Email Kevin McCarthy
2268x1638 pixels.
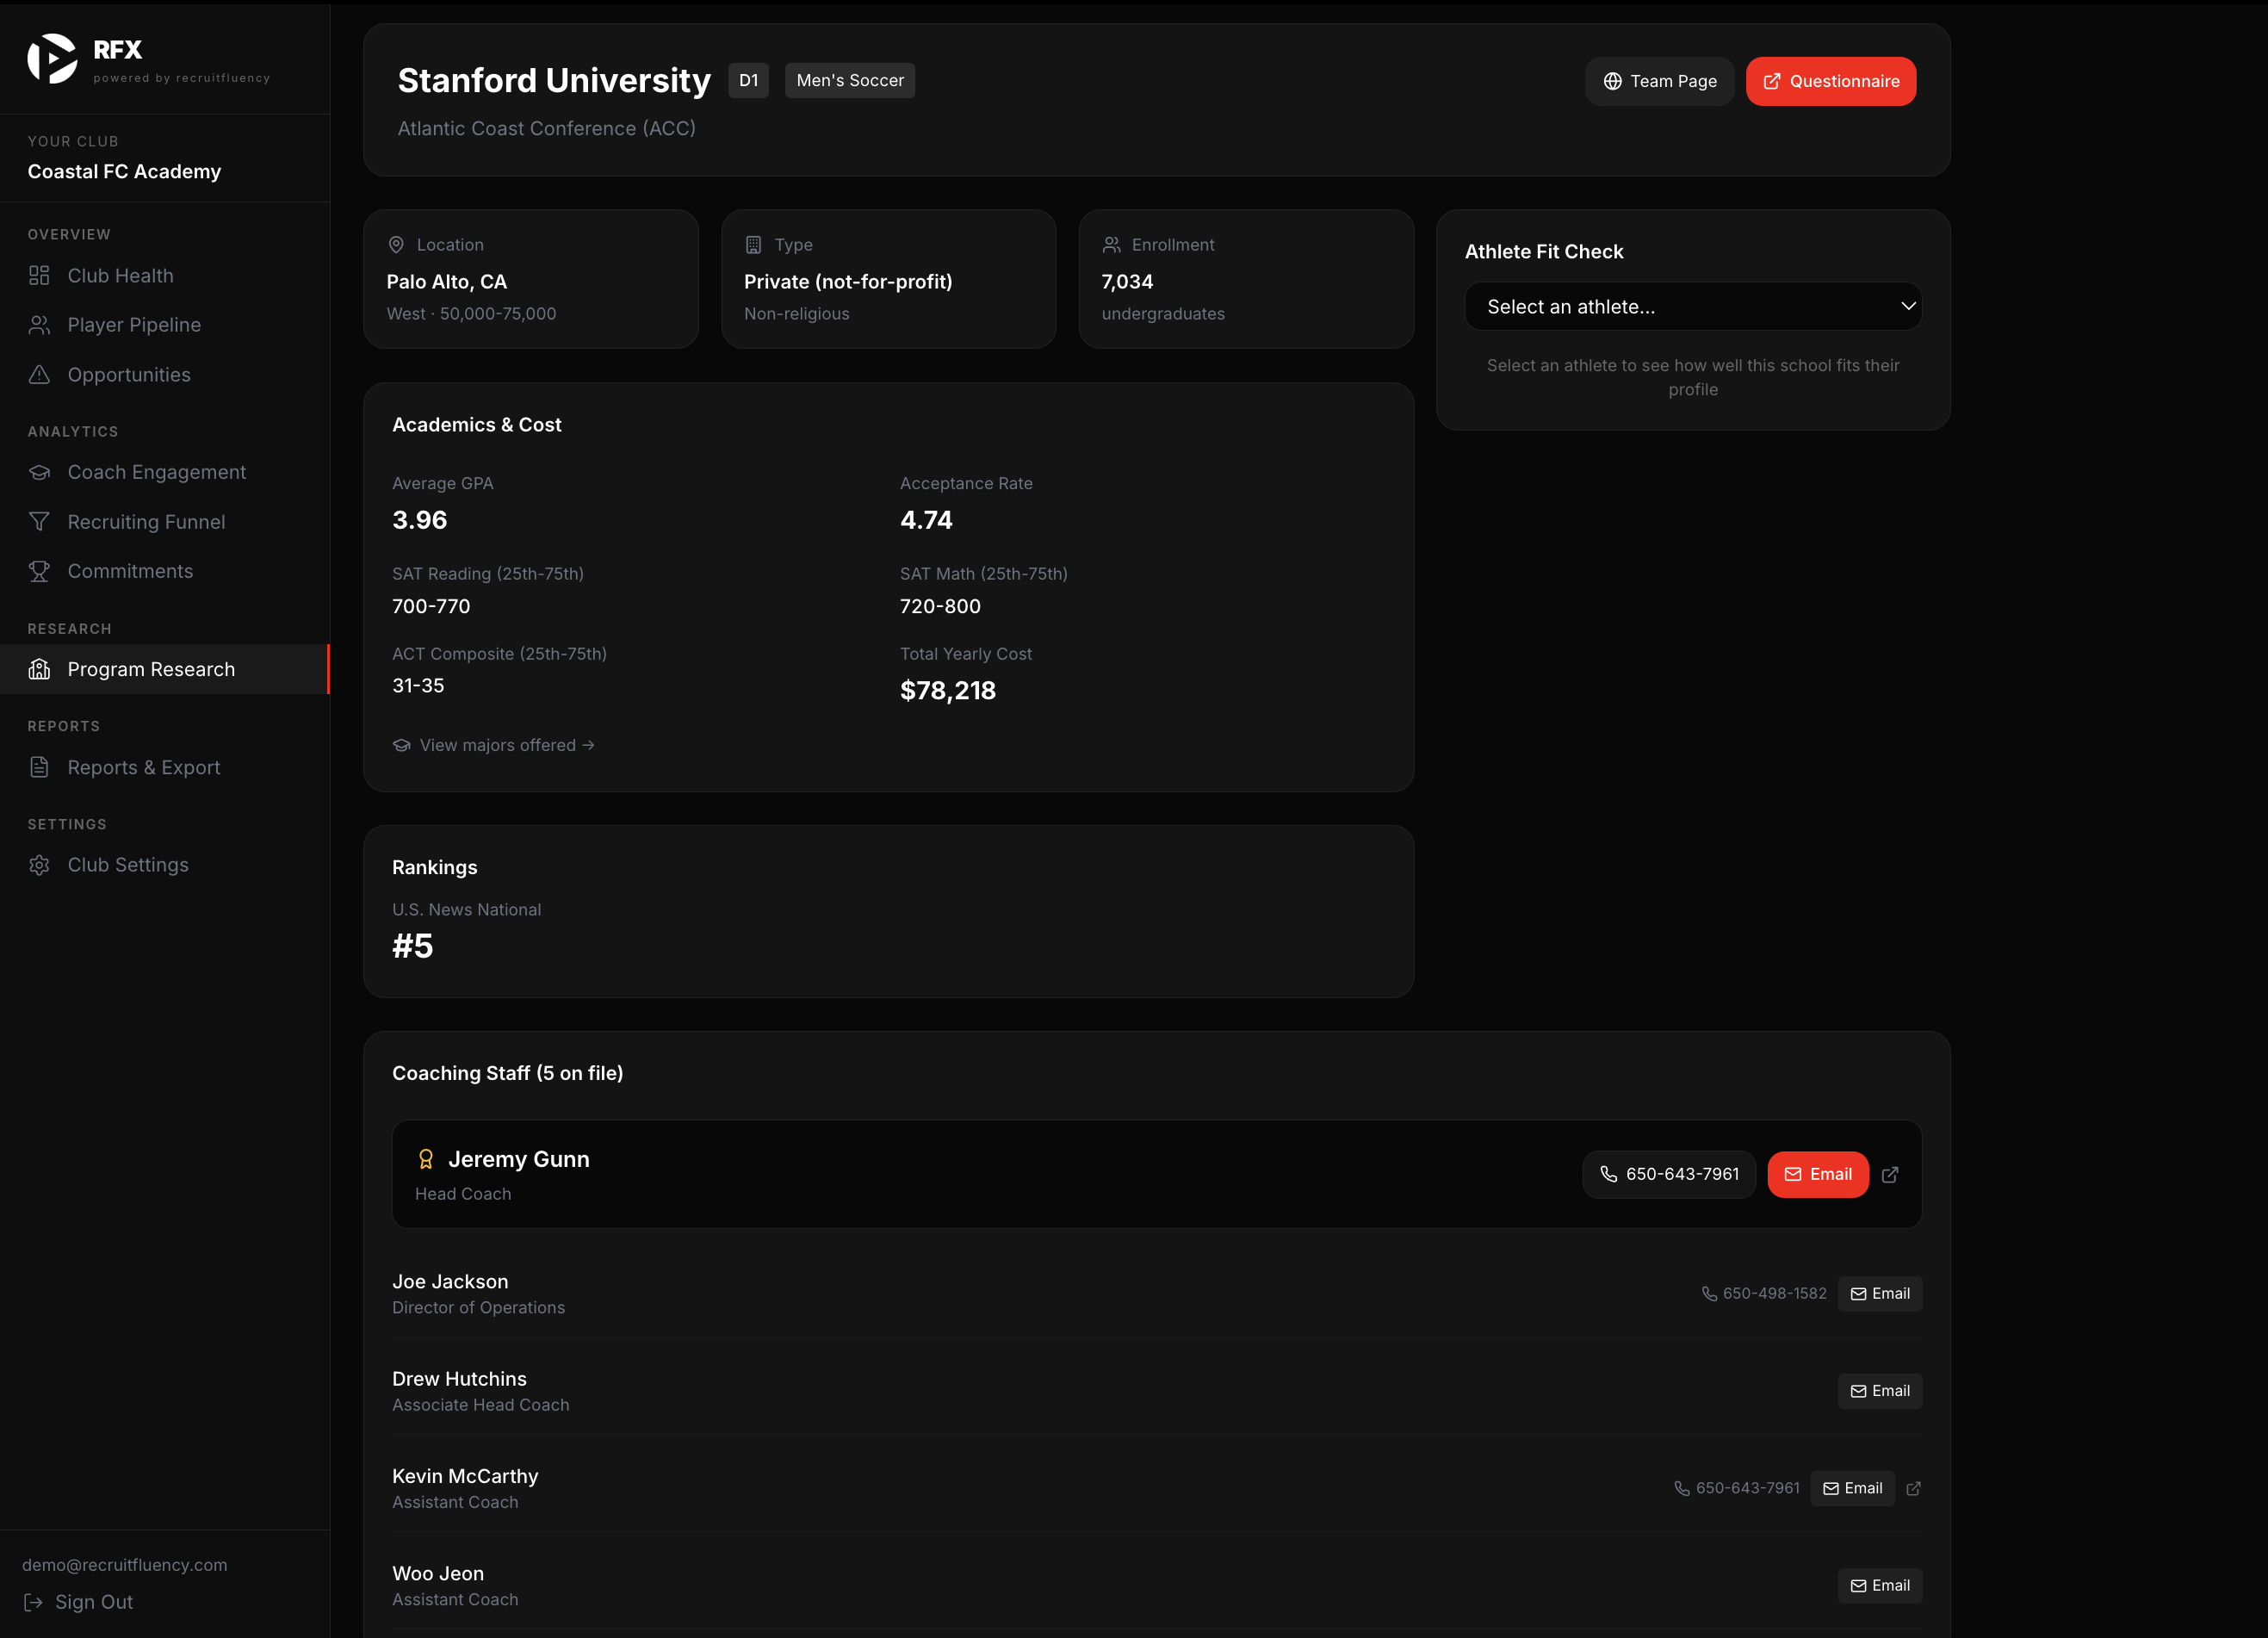1852,1488
